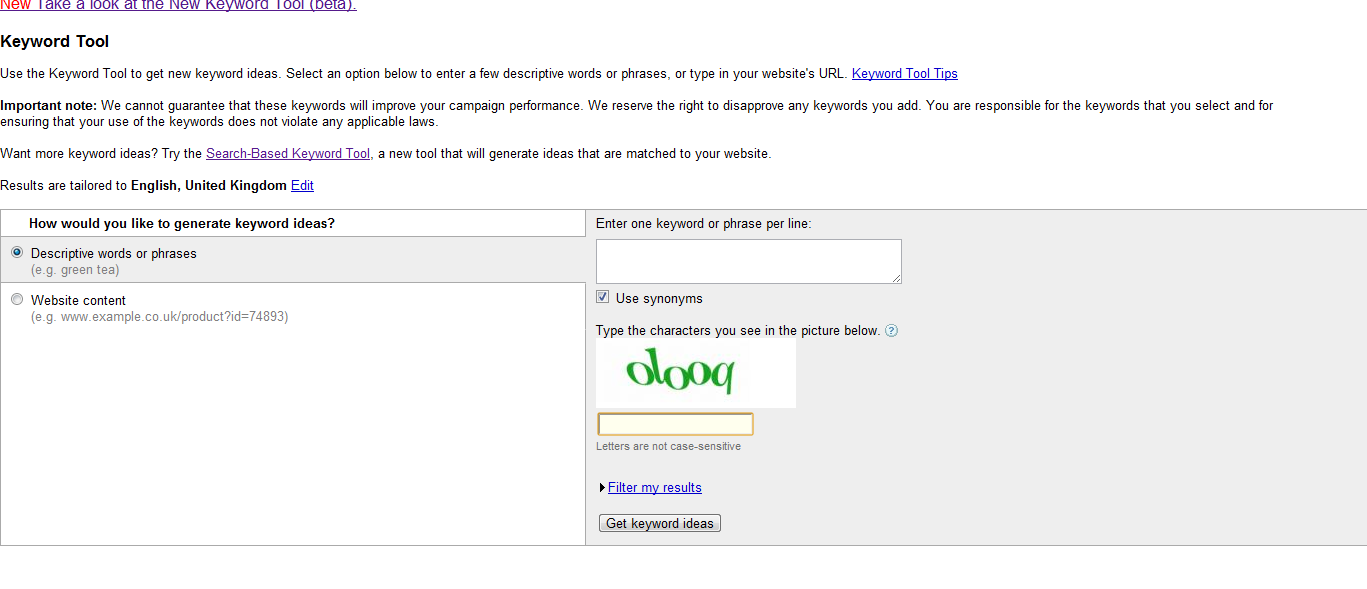Open the Search-Based Keyword Tool link
1367x589 pixels.
288,154
